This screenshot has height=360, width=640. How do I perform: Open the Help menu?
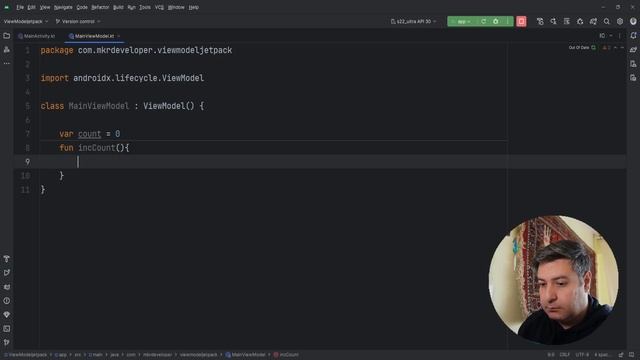click(194, 7)
